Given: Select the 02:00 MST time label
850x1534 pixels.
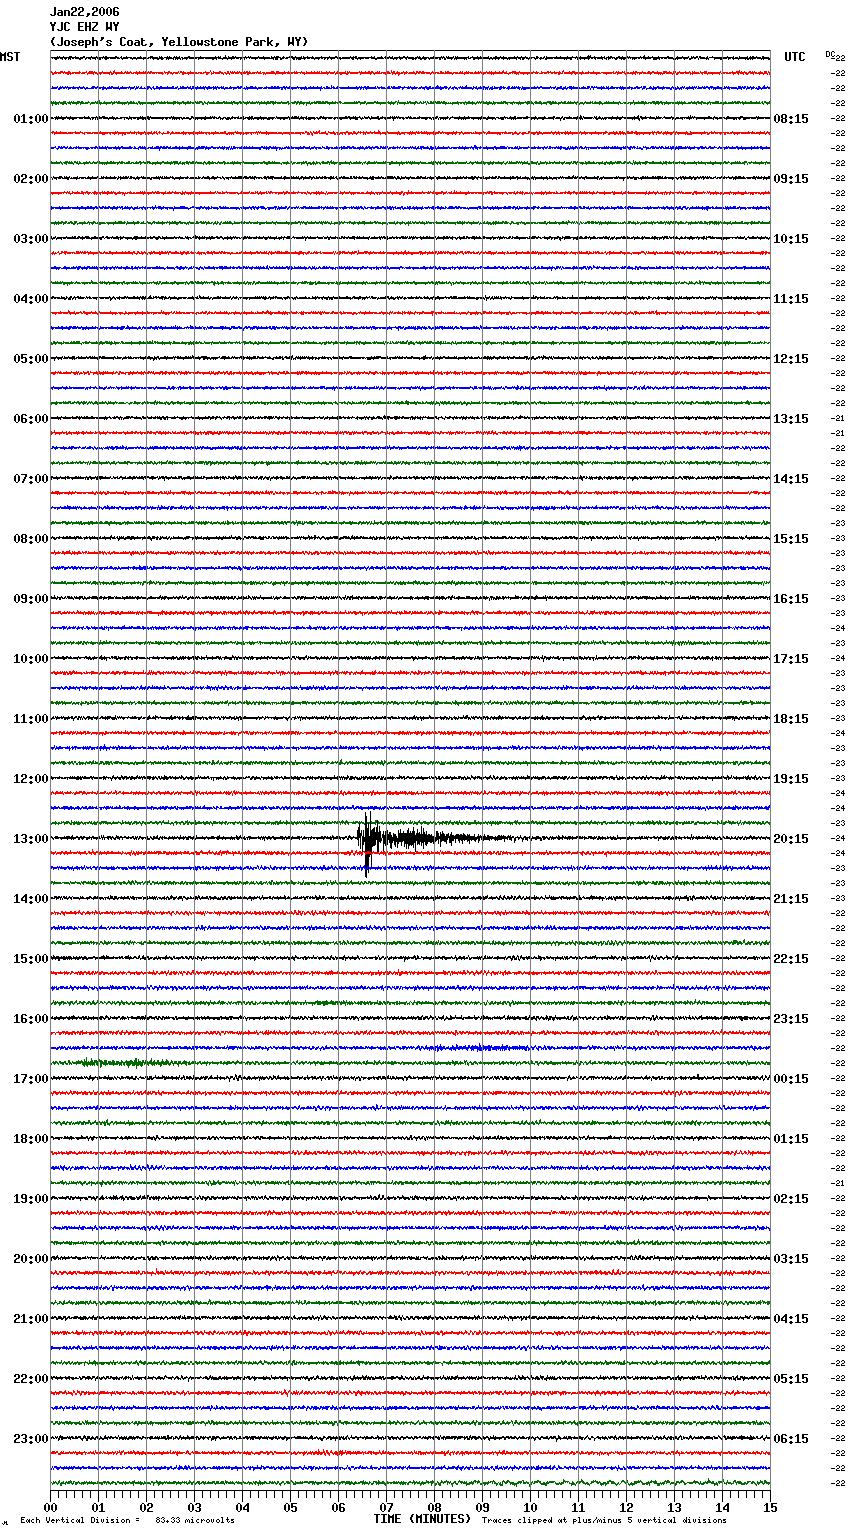Looking at the screenshot, I should [x=30, y=179].
